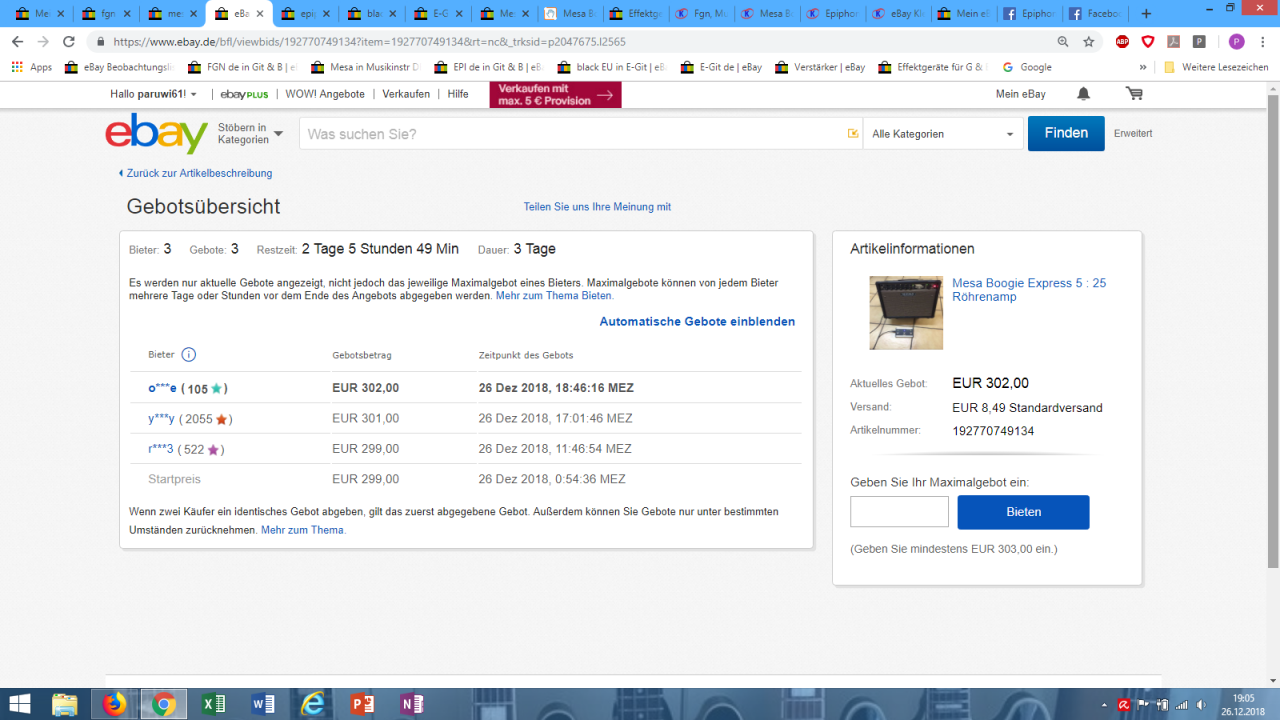Click the Mesa Boogie amp thumbnail

(x=906, y=313)
